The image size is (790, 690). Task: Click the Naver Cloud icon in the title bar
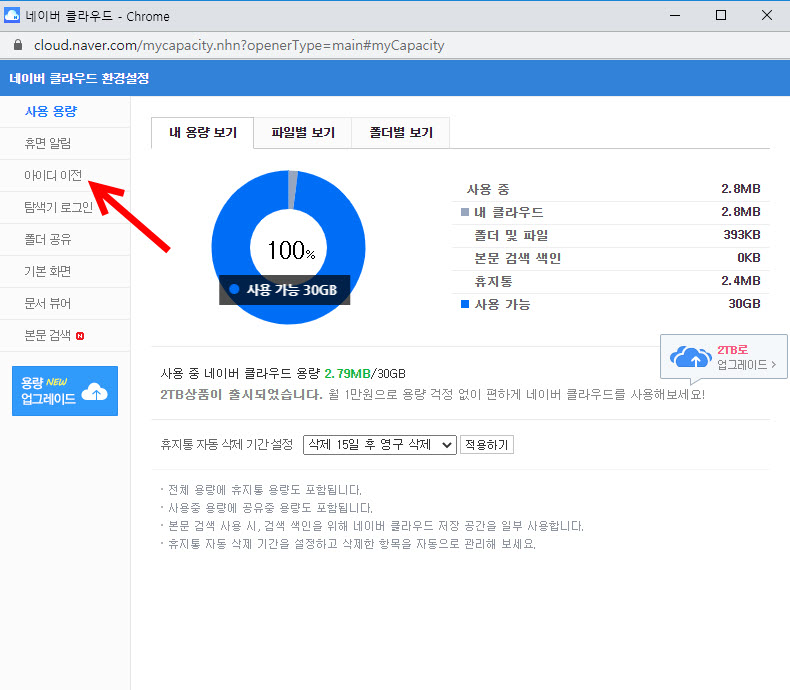[x=12, y=16]
